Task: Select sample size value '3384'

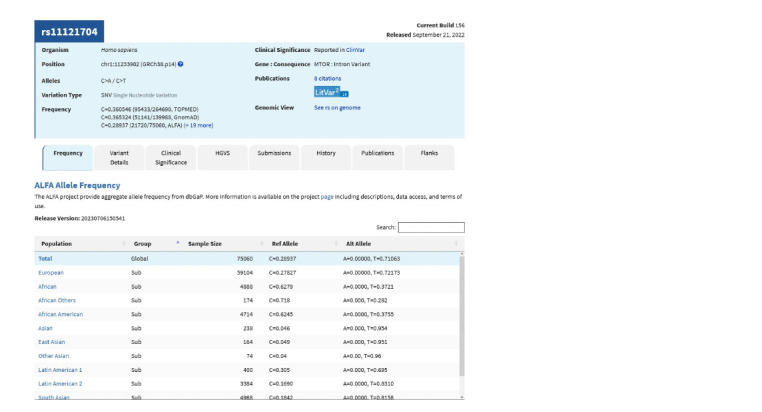Action: pos(246,384)
